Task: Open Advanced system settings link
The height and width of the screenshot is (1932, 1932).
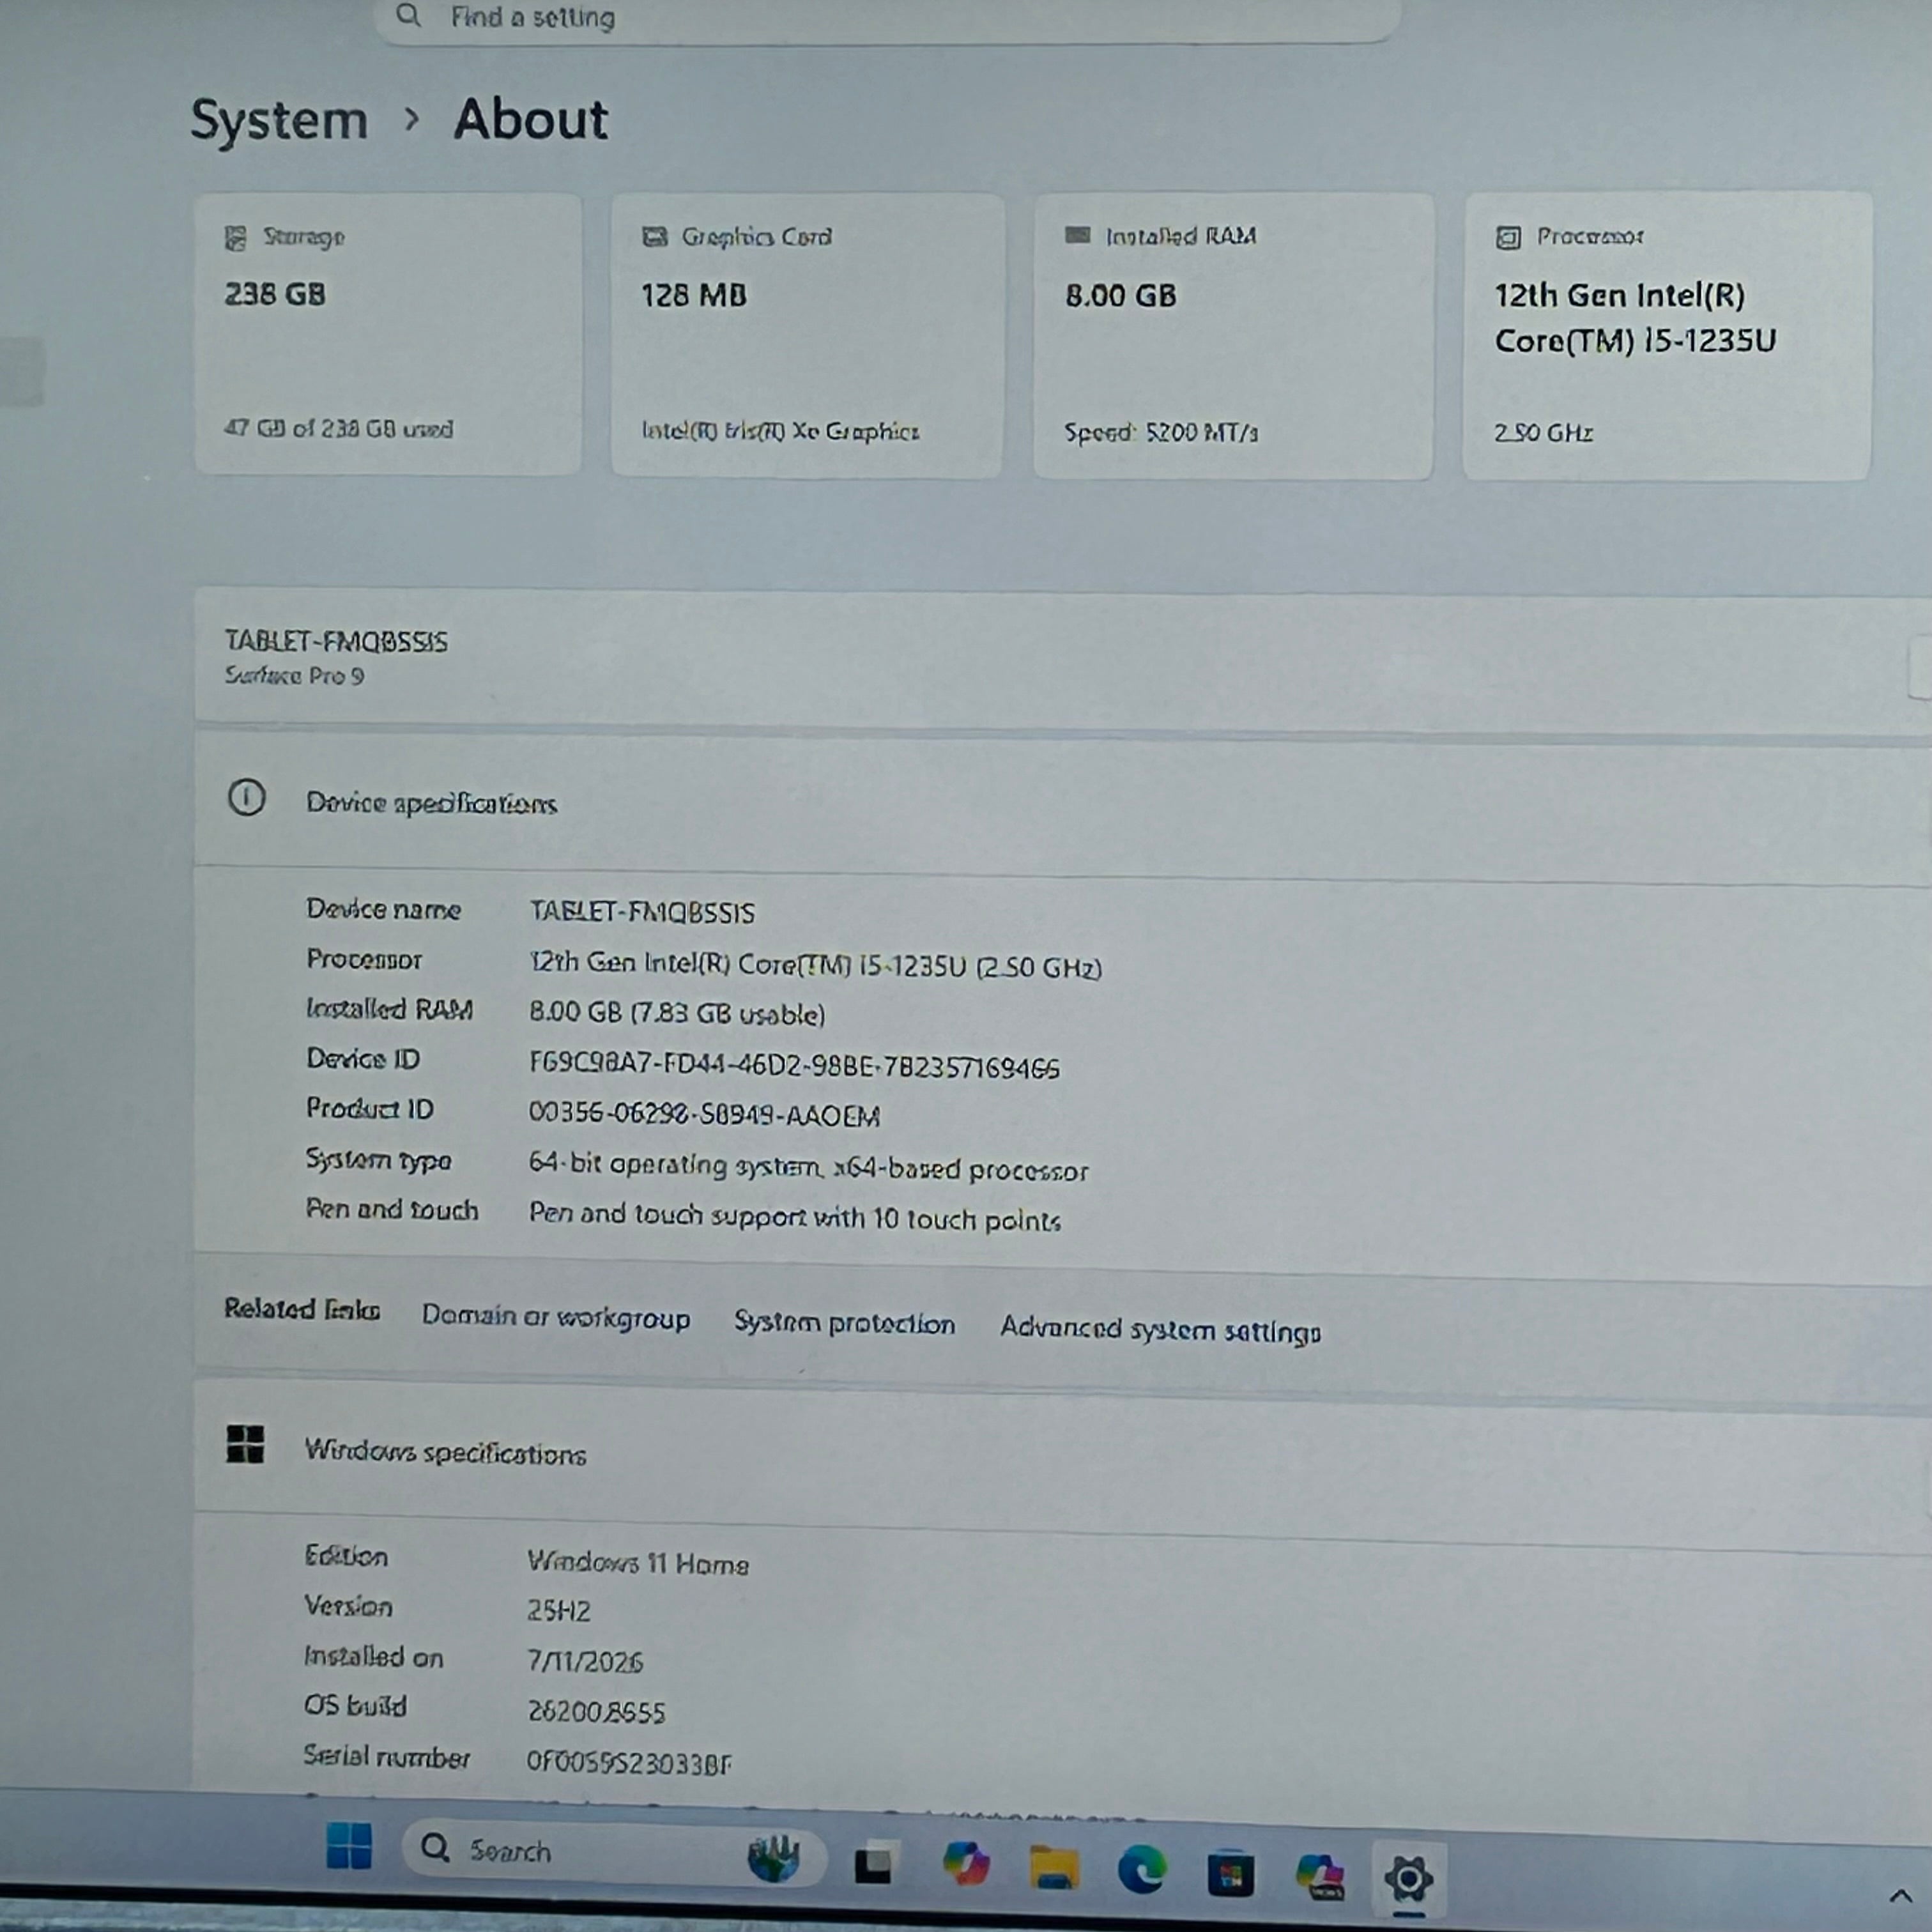Action: tap(1160, 1329)
